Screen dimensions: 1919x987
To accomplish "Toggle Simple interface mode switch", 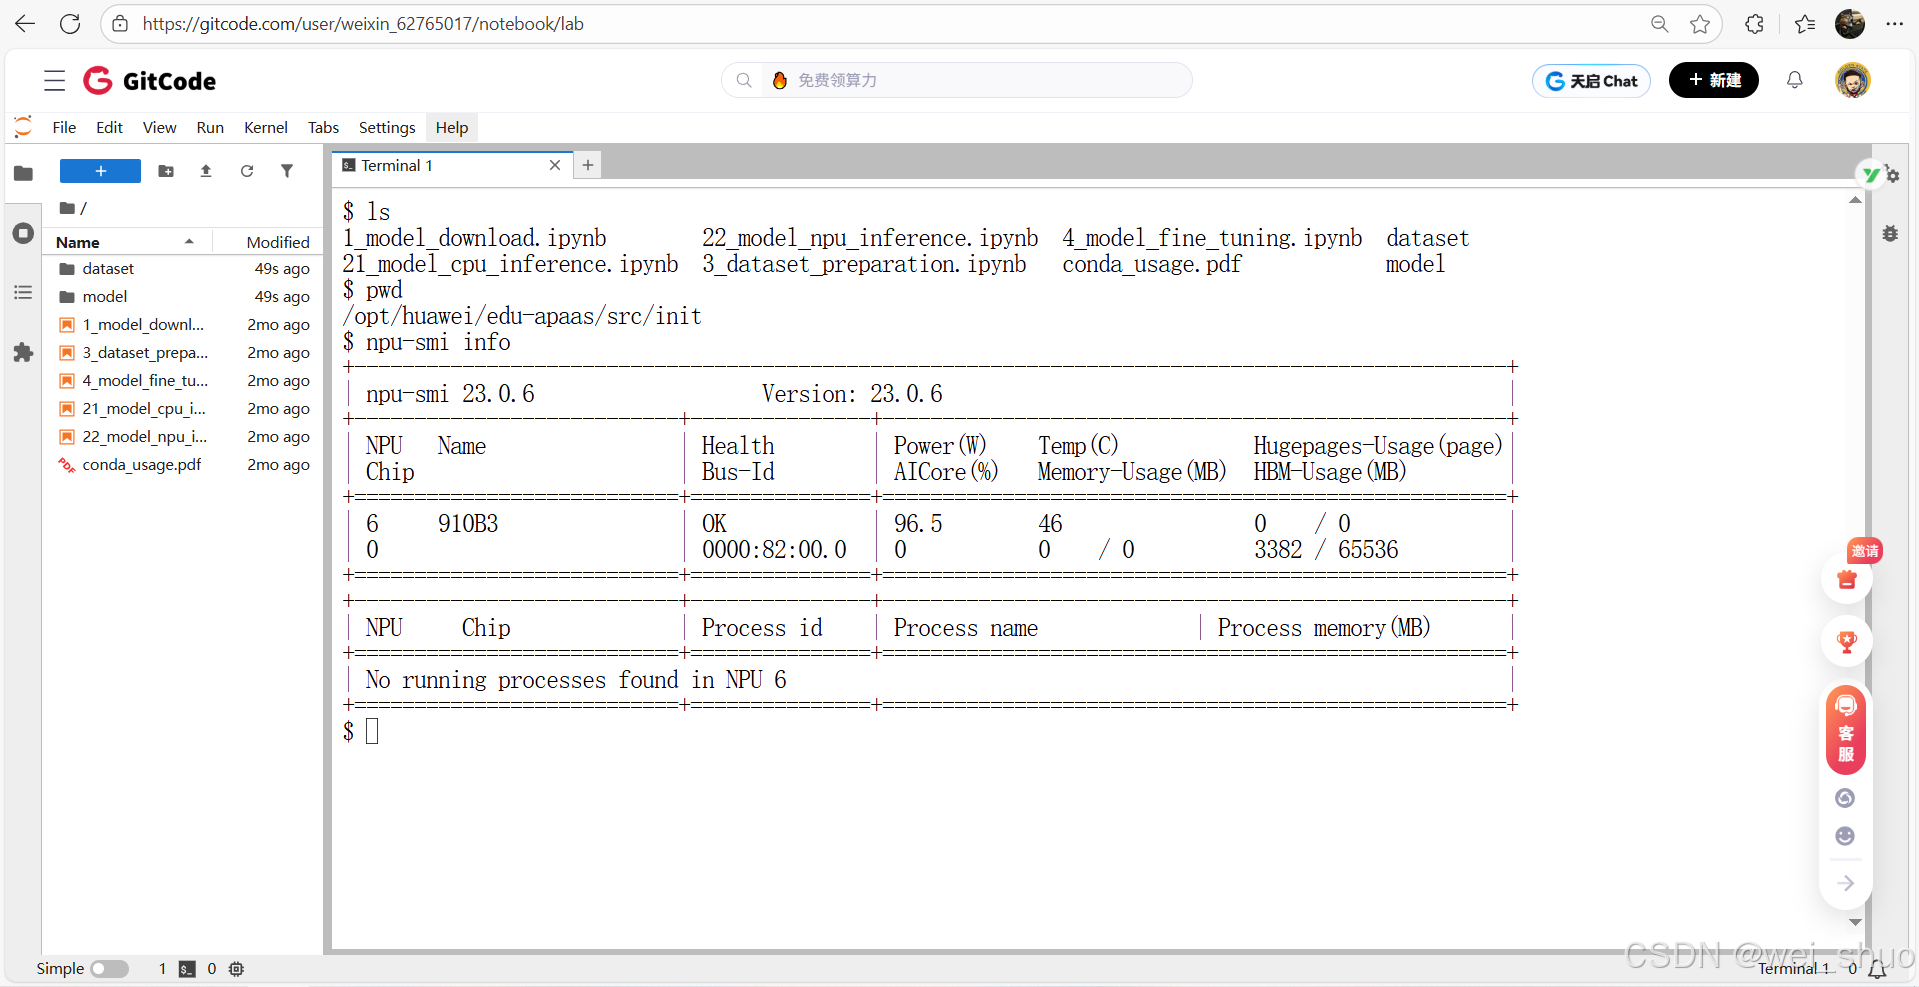I will tap(110, 968).
